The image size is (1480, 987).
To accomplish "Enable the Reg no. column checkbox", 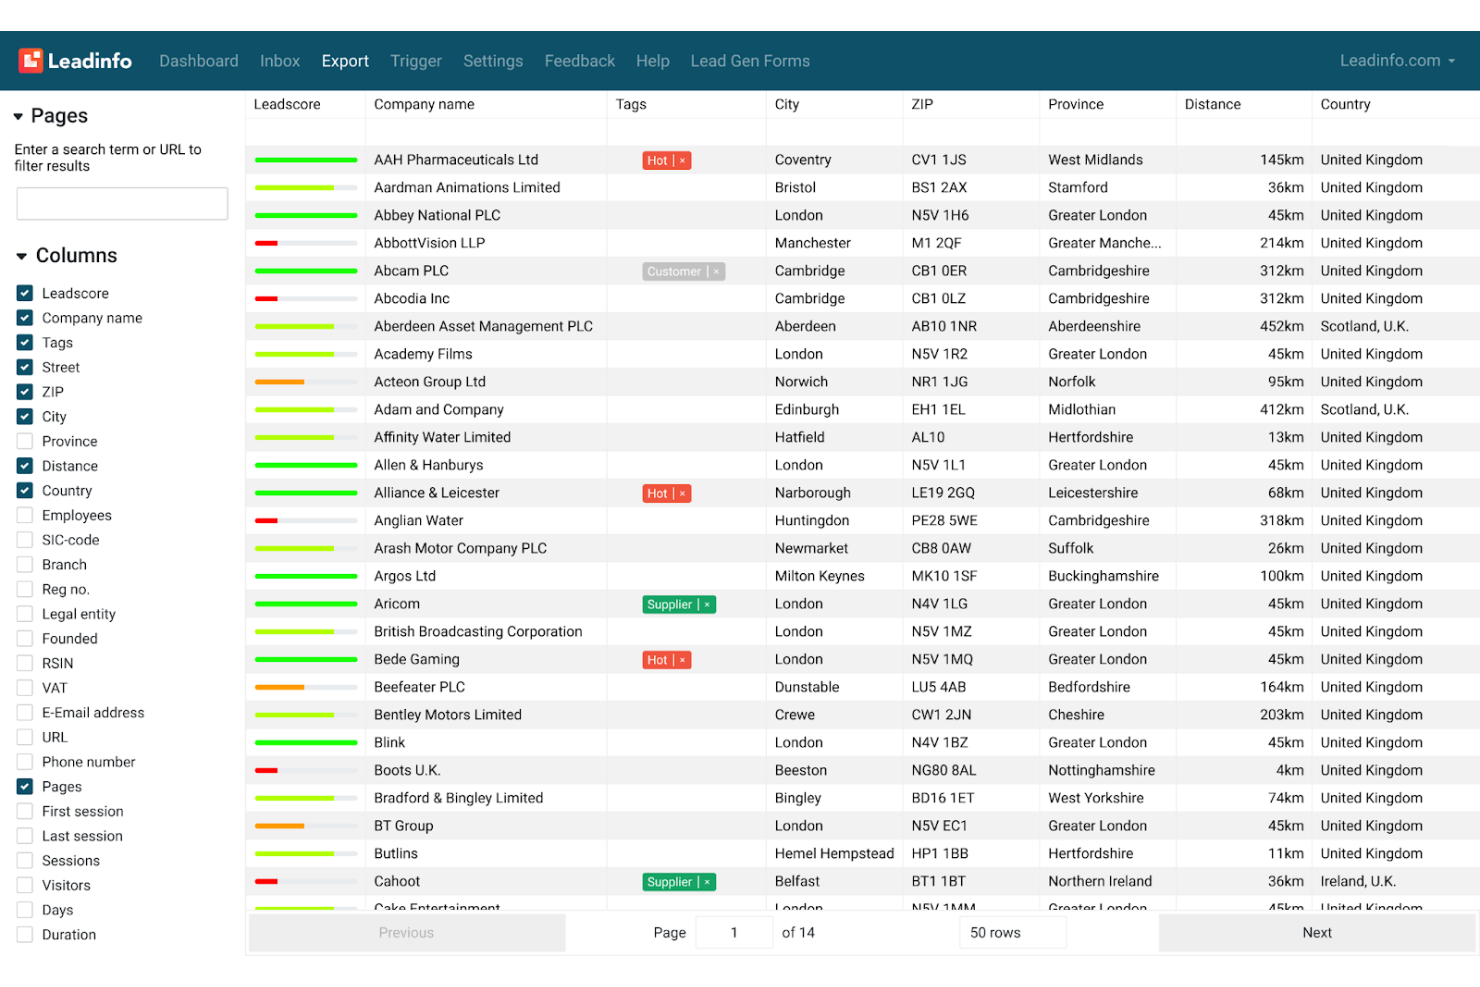I will 25,589.
